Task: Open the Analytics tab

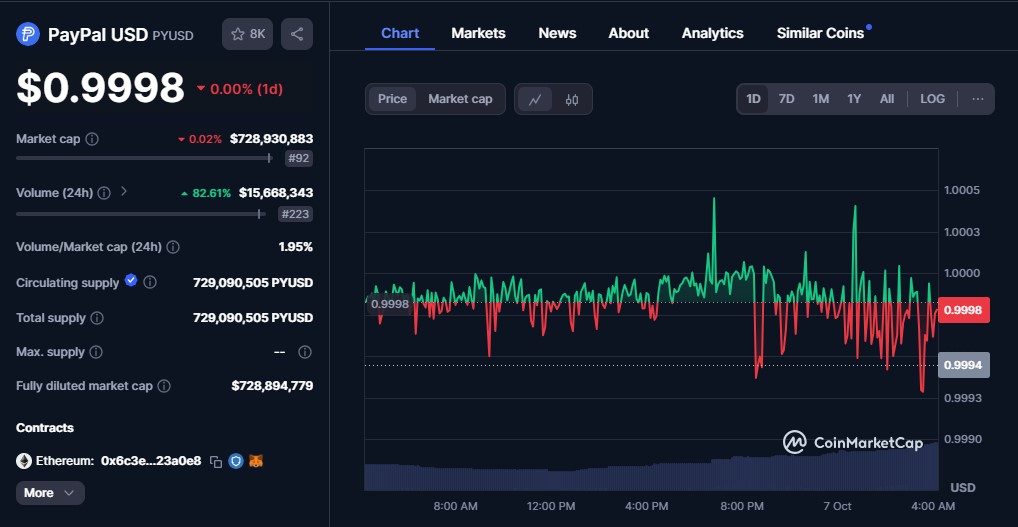Action: point(712,33)
